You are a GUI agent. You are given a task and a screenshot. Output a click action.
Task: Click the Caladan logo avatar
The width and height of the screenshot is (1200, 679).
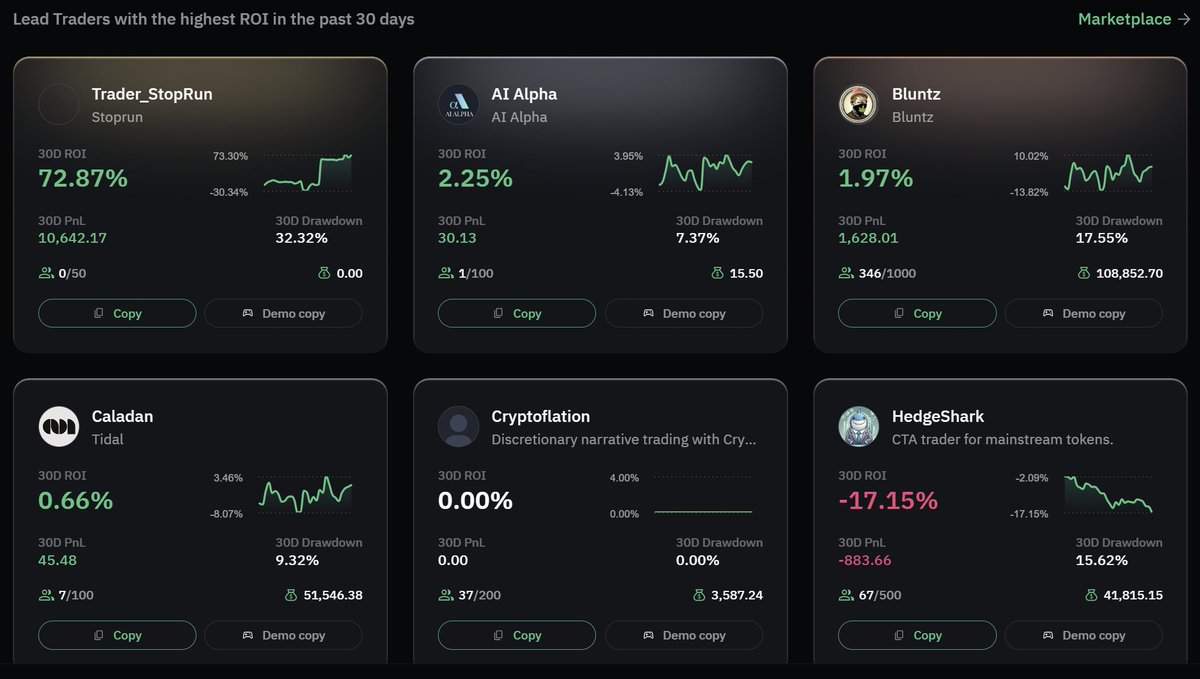[x=58, y=427]
